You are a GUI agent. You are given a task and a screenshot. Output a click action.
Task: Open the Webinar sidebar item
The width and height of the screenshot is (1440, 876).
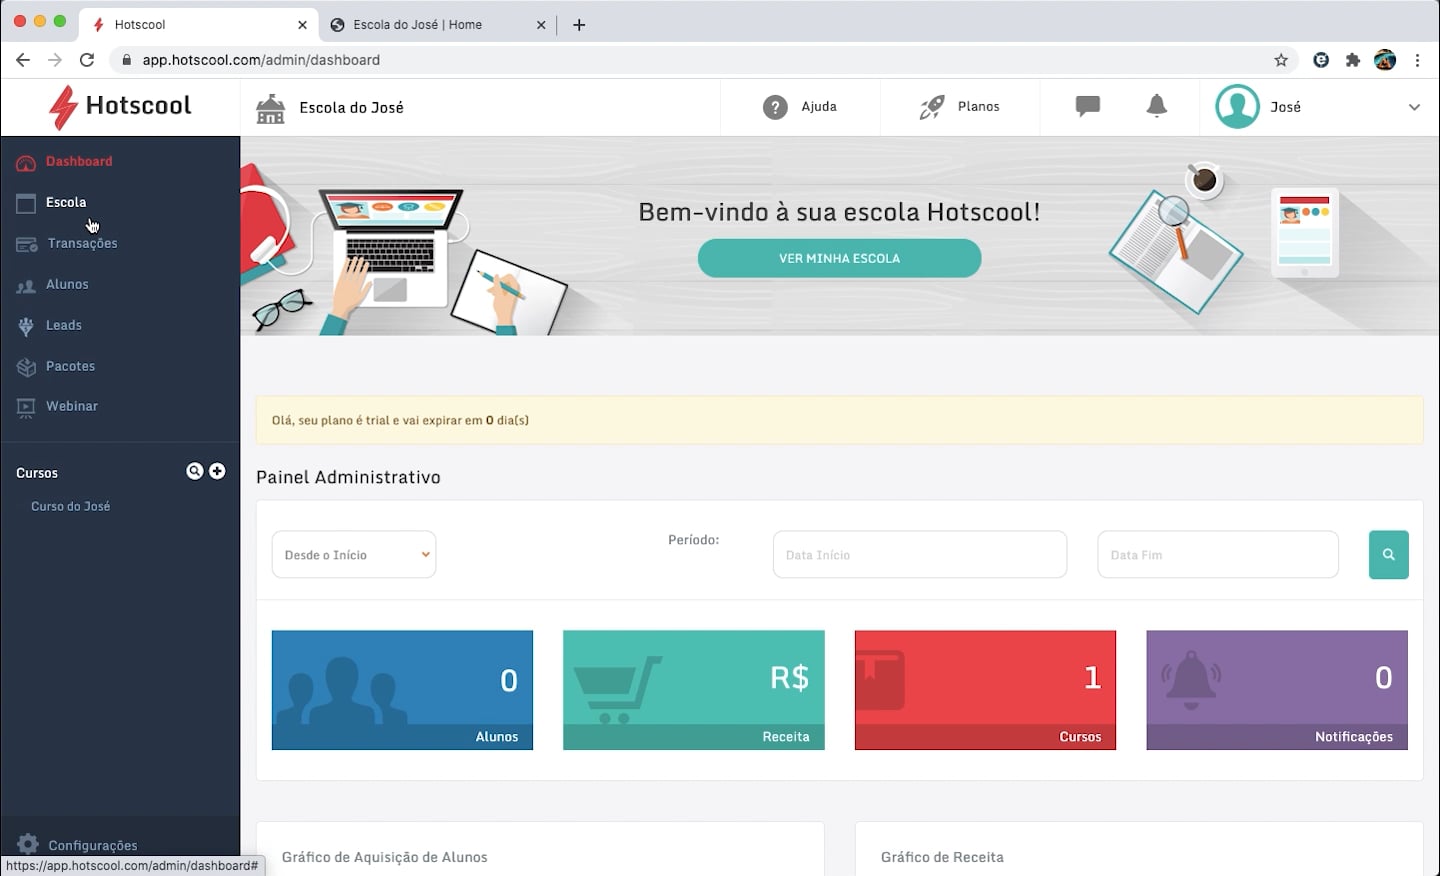pos(72,406)
